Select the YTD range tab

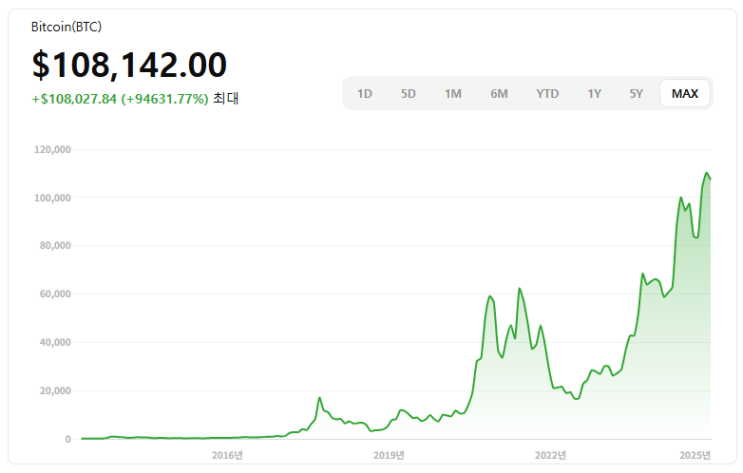coord(547,93)
